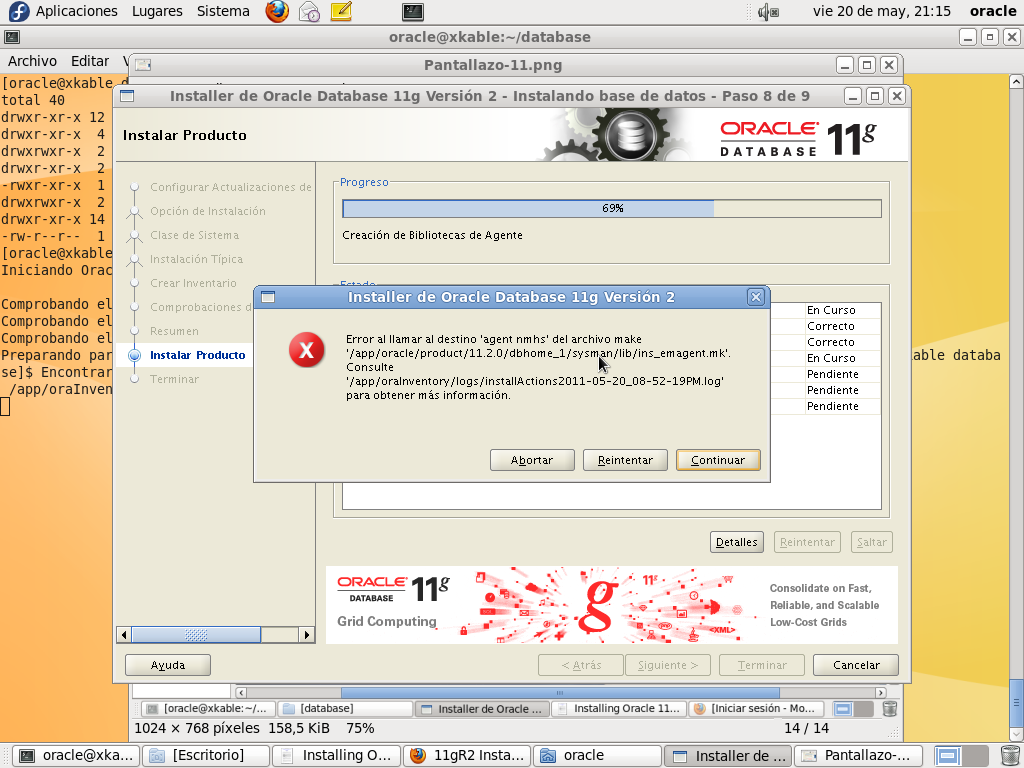1024x768 pixels.
Task: Click 14 / 14 image counter text
Action: [x=806, y=728]
